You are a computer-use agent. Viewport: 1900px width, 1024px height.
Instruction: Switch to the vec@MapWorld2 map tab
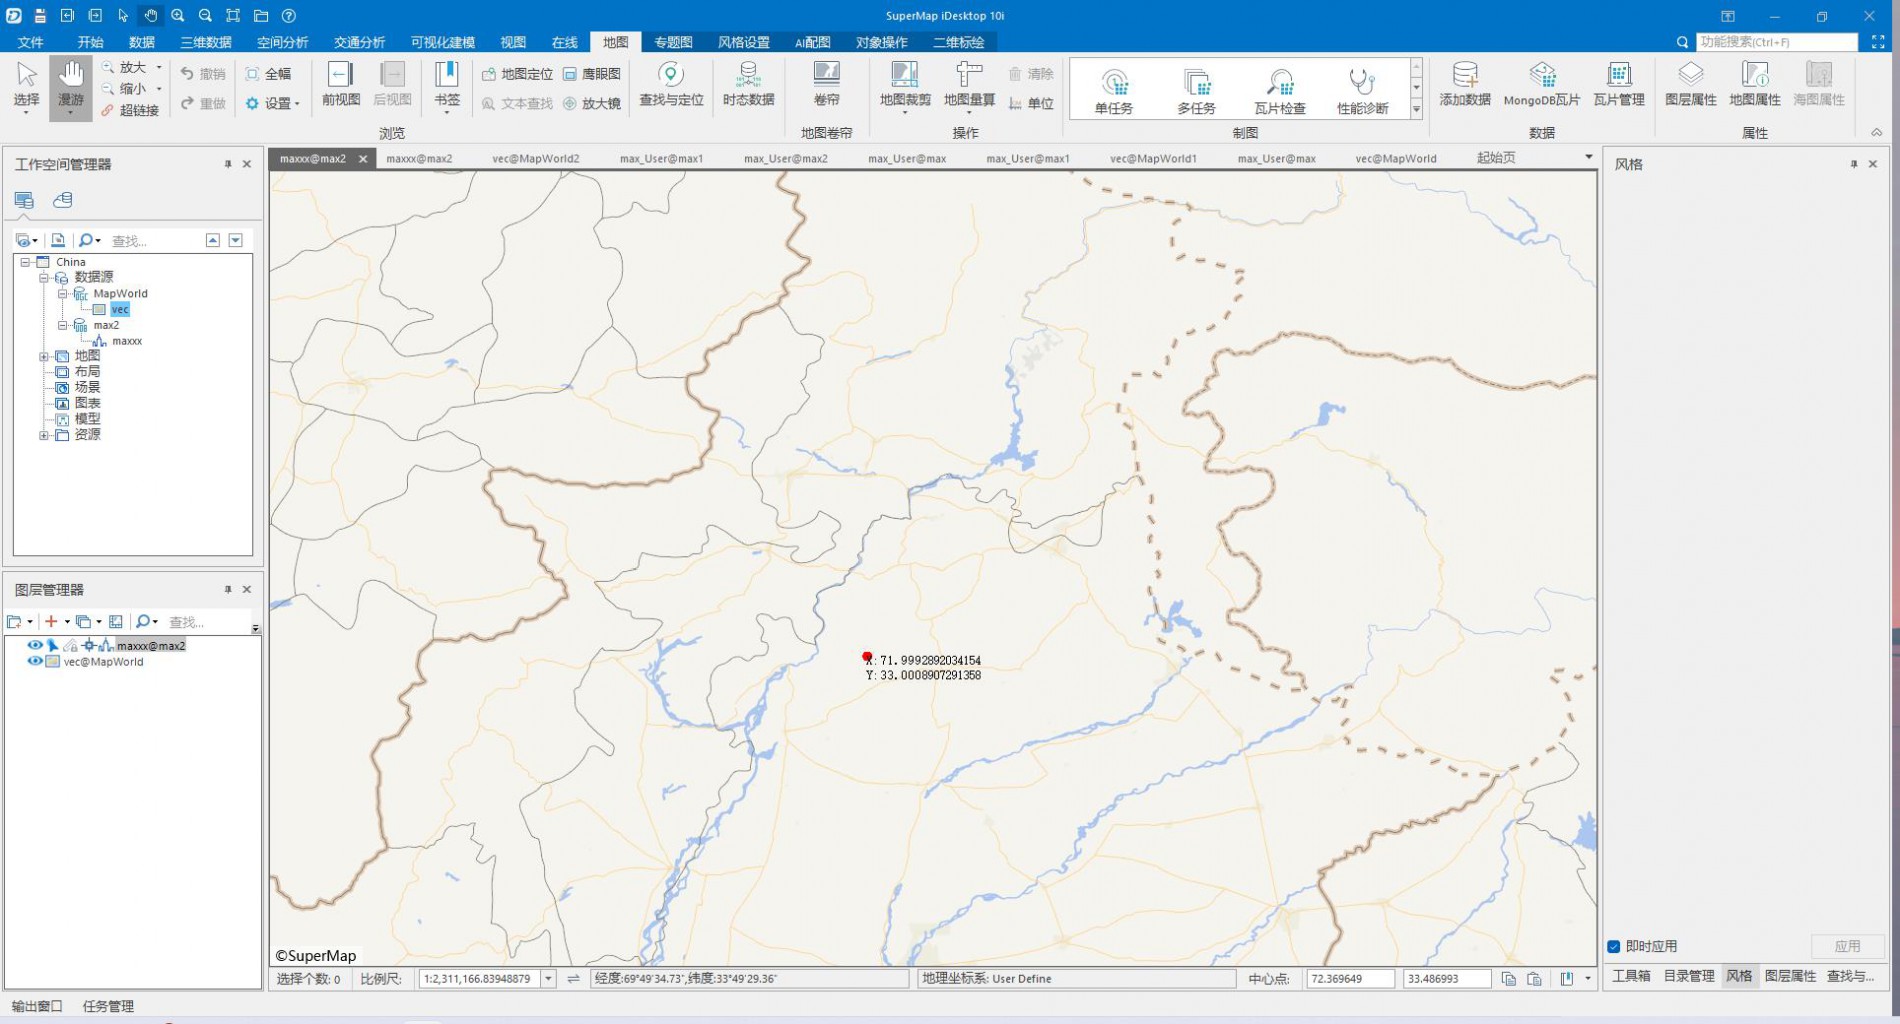click(x=535, y=158)
